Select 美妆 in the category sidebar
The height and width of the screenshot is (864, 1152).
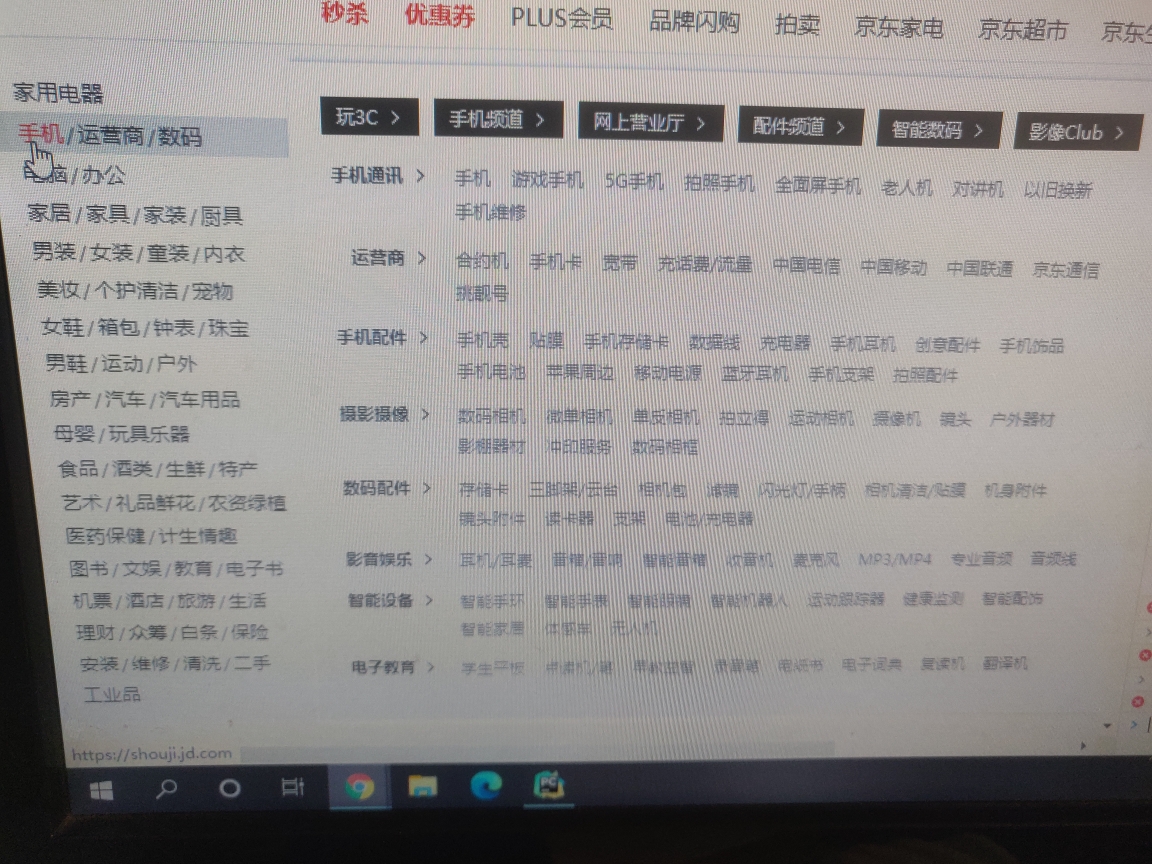click(x=58, y=289)
